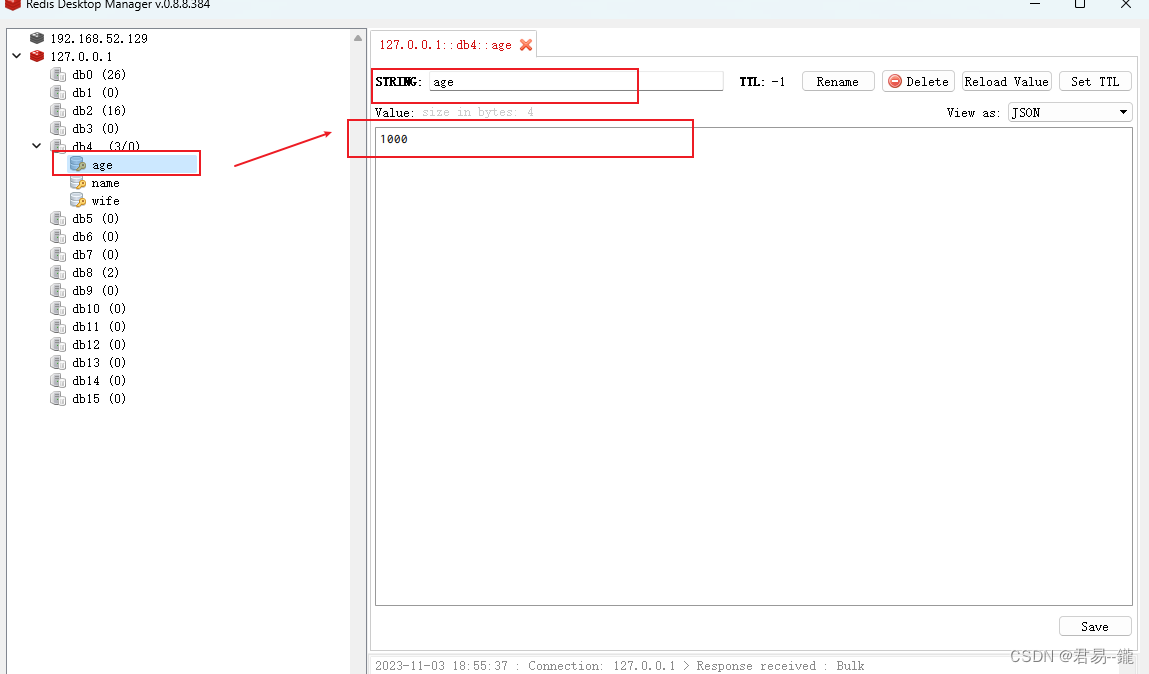Viewport: 1149px width, 674px height.
Task: Delete the age key
Action: [918, 81]
